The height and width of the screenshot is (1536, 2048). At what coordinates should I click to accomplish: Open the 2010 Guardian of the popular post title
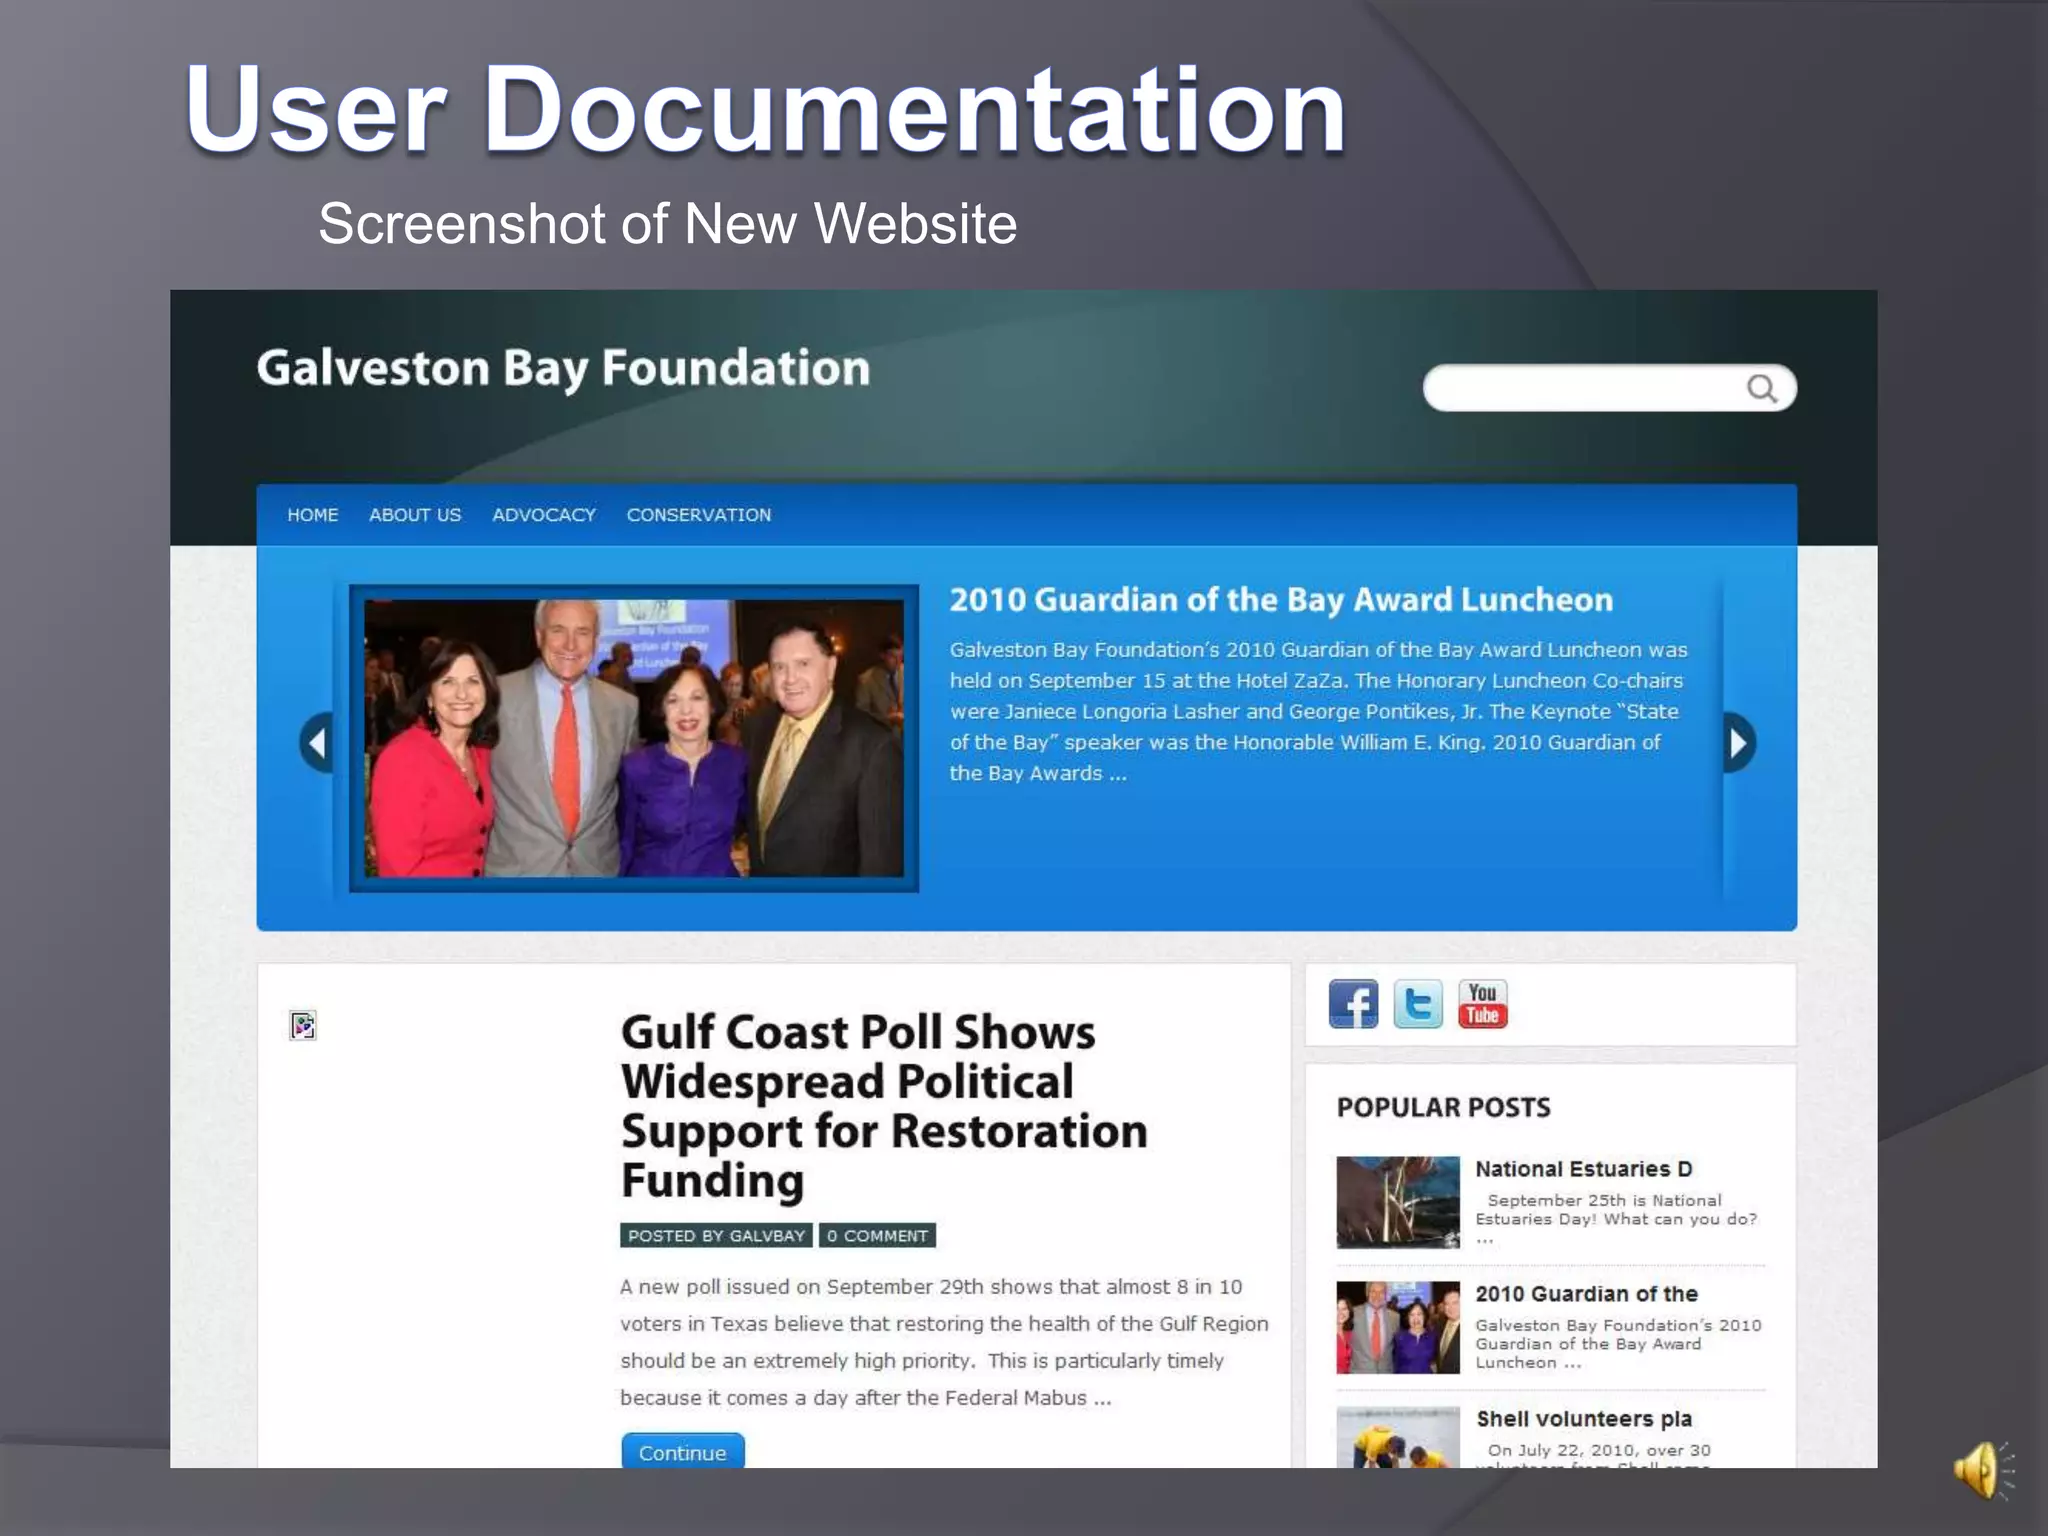pyautogui.click(x=1587, y=1294)
